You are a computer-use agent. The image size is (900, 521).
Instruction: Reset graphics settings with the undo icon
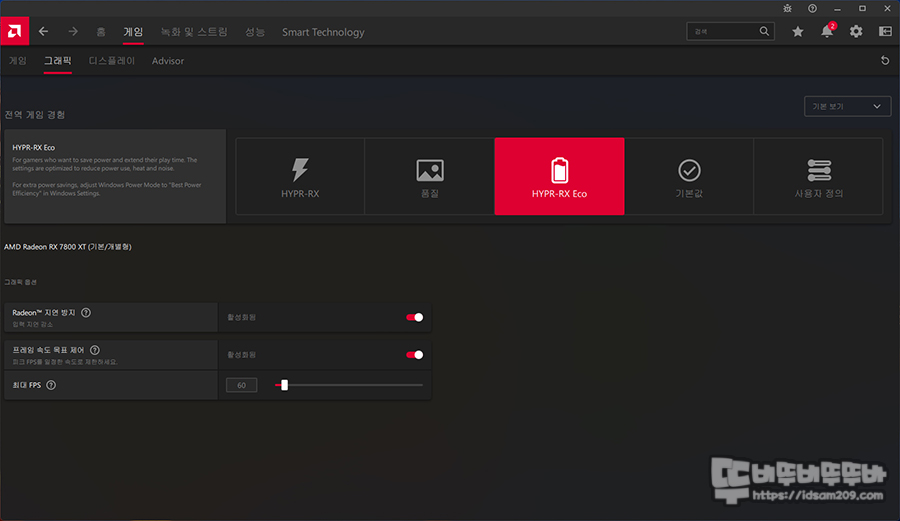(x=885, y=60)
